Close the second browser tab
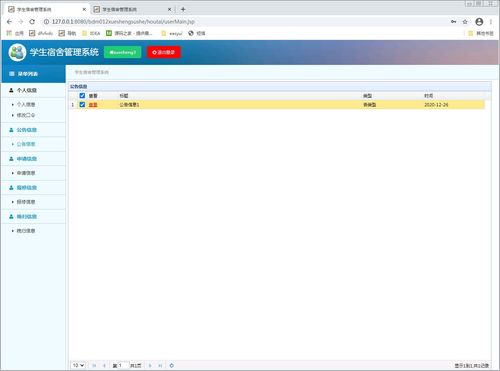The image size is (500, 371). pos(169,9)
